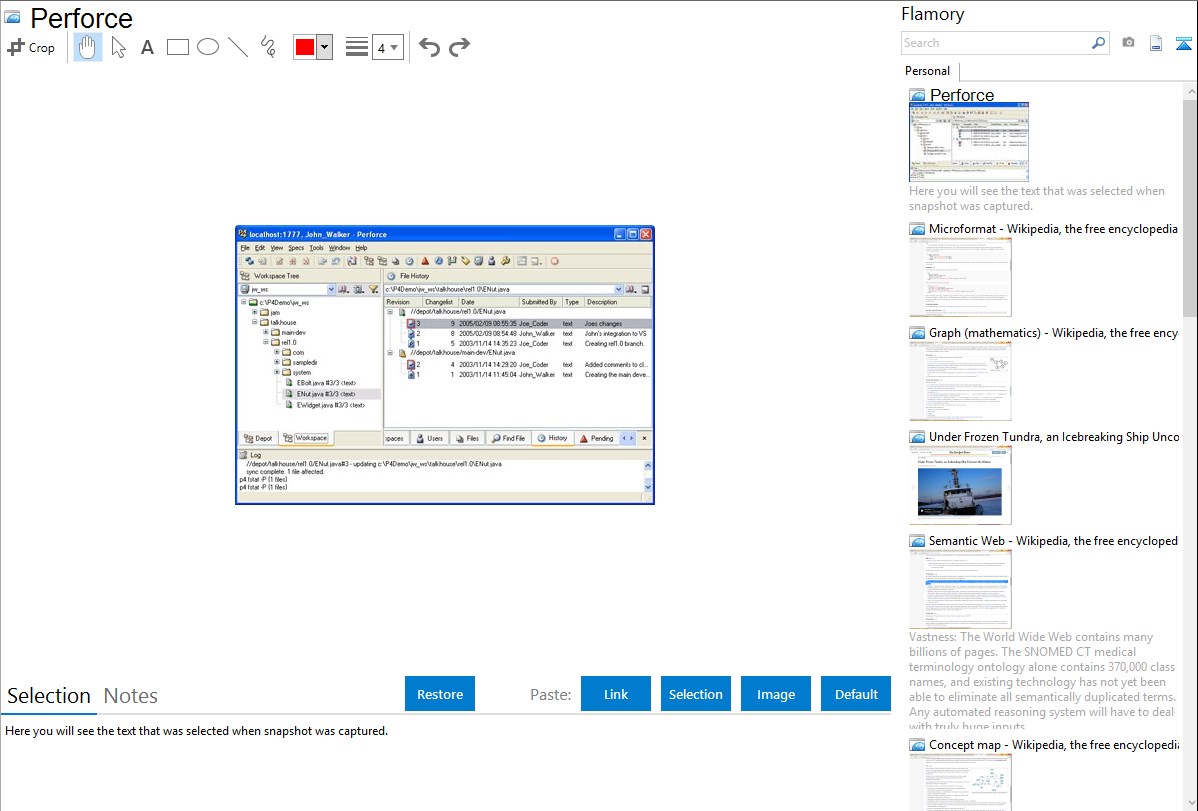
Task: Click 'Semantic Web - Wikipedia' snapshot title
Action: point(1053,540)
